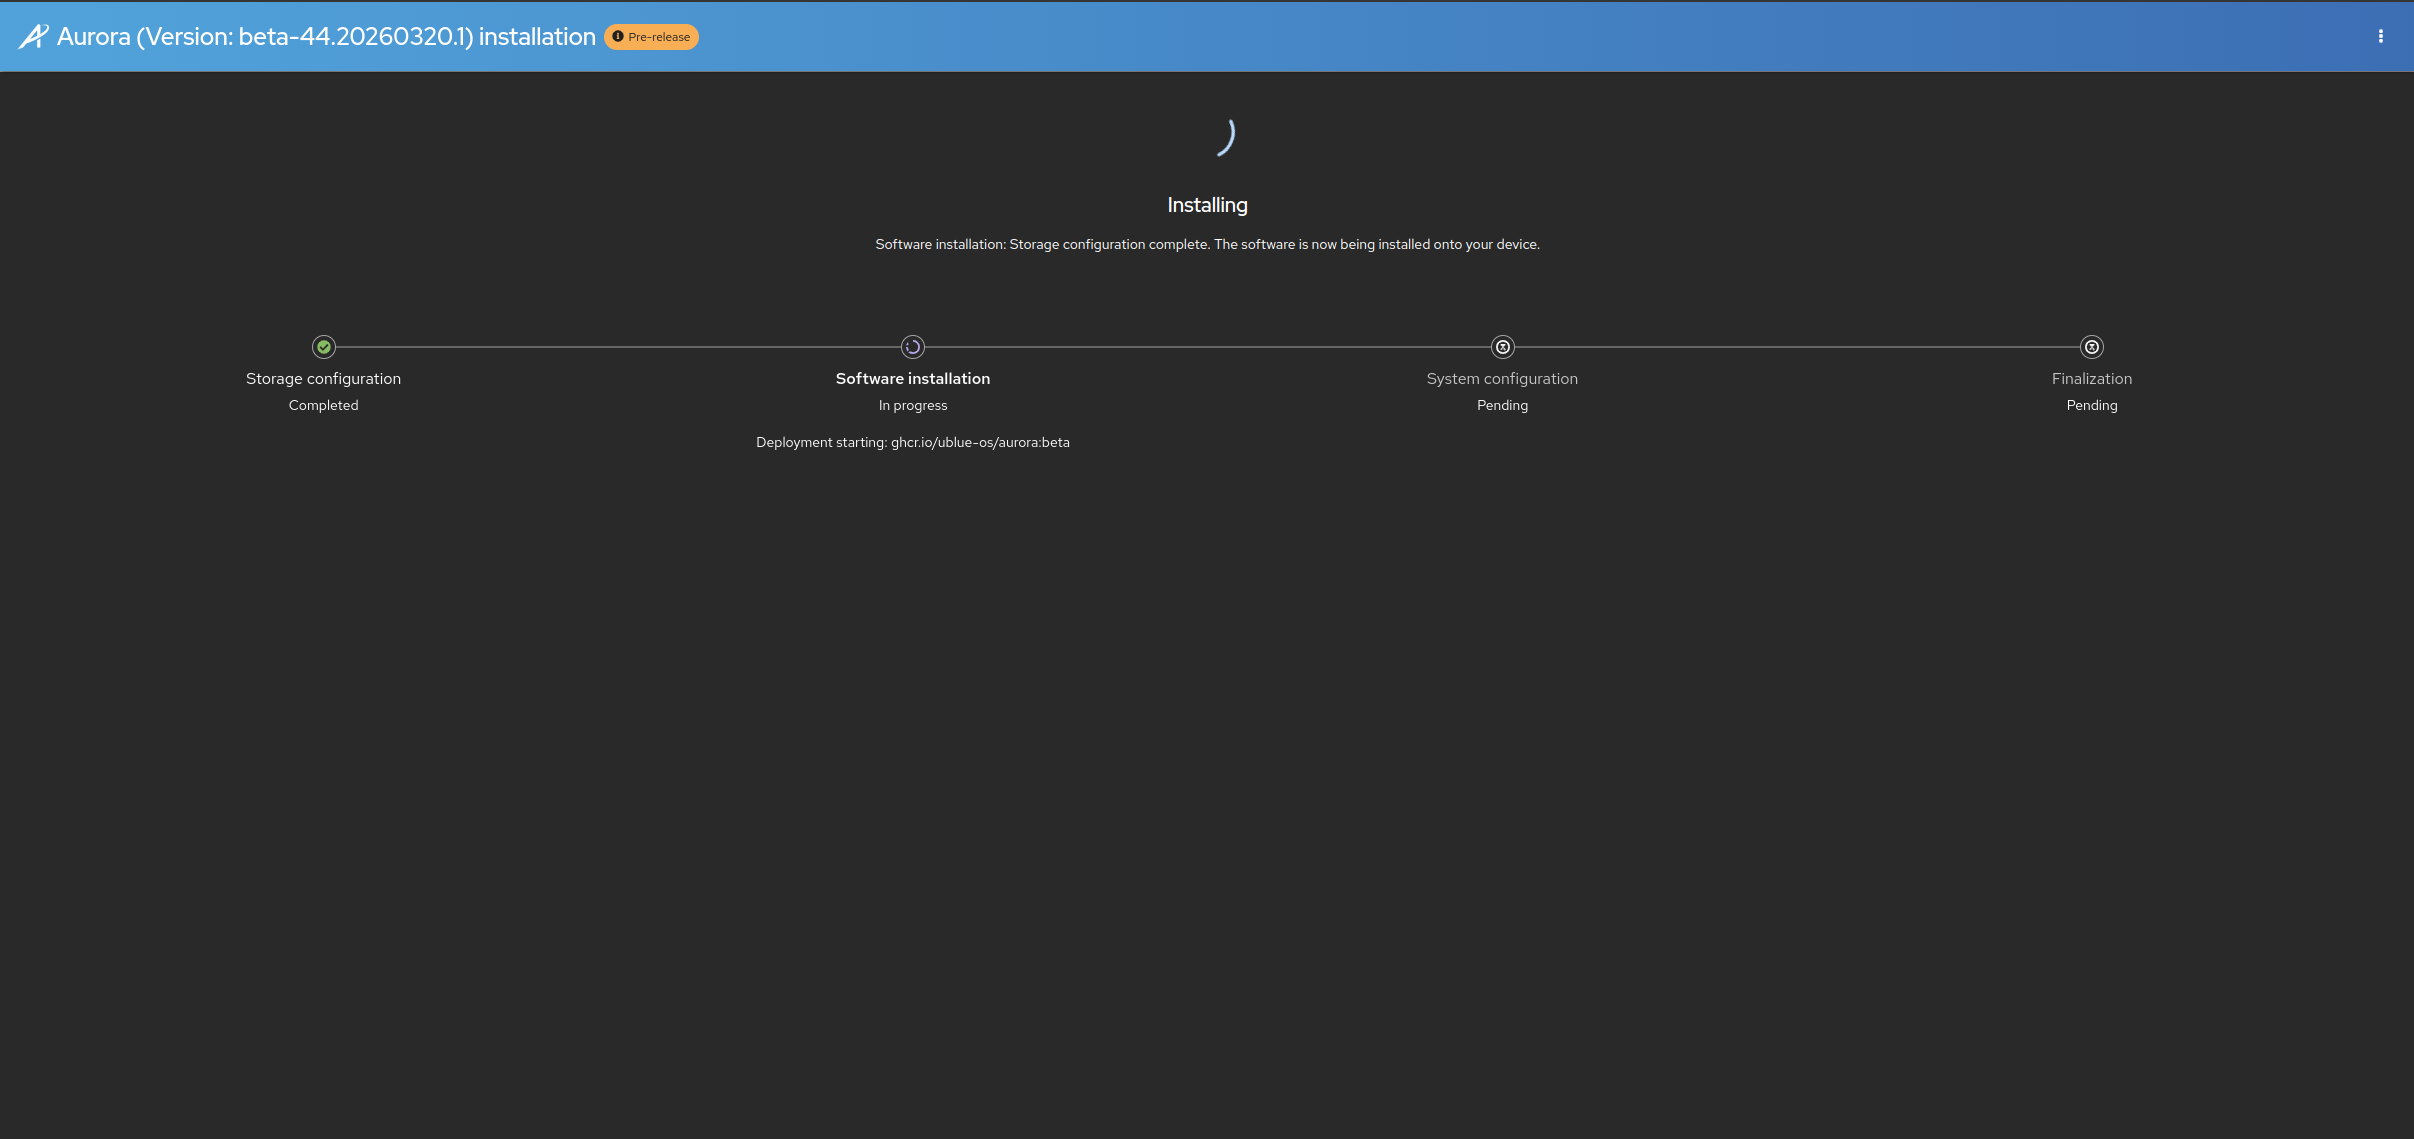Click progress line between Storage and Software steps

click(x=618, y=347)
